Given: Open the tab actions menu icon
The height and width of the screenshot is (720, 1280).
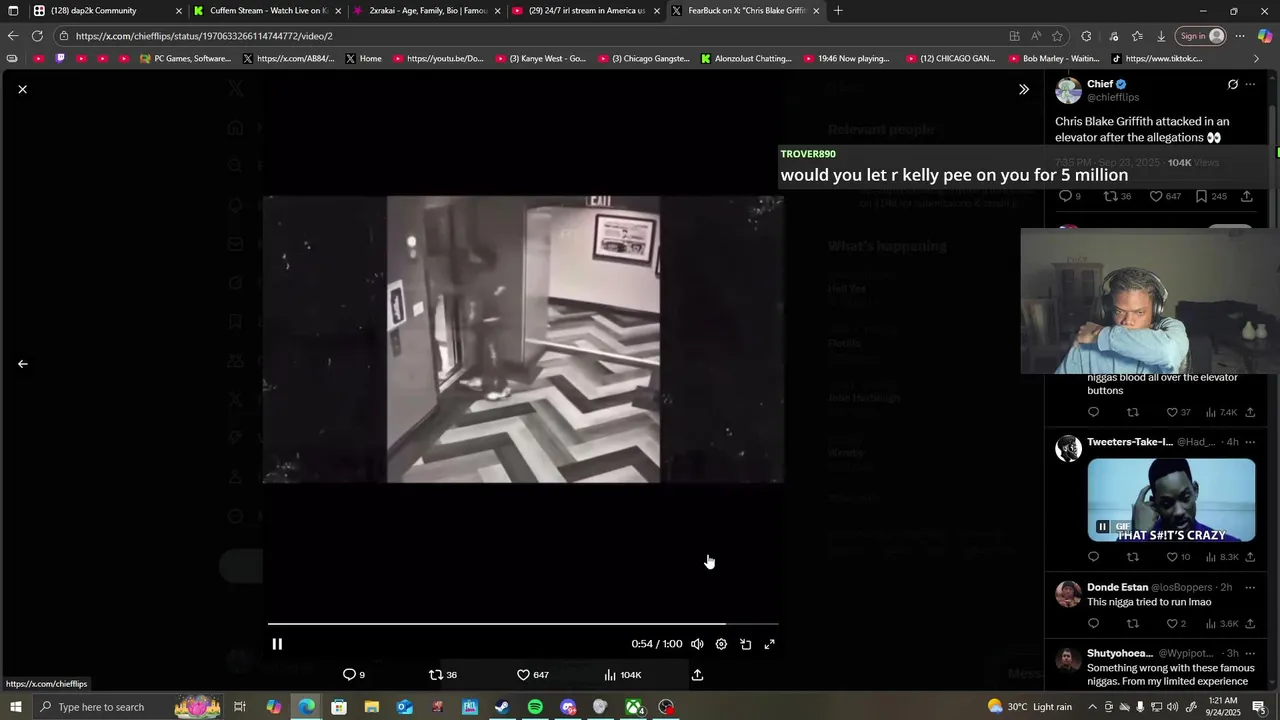Looking at the screenshot, I should coord(13,11).
